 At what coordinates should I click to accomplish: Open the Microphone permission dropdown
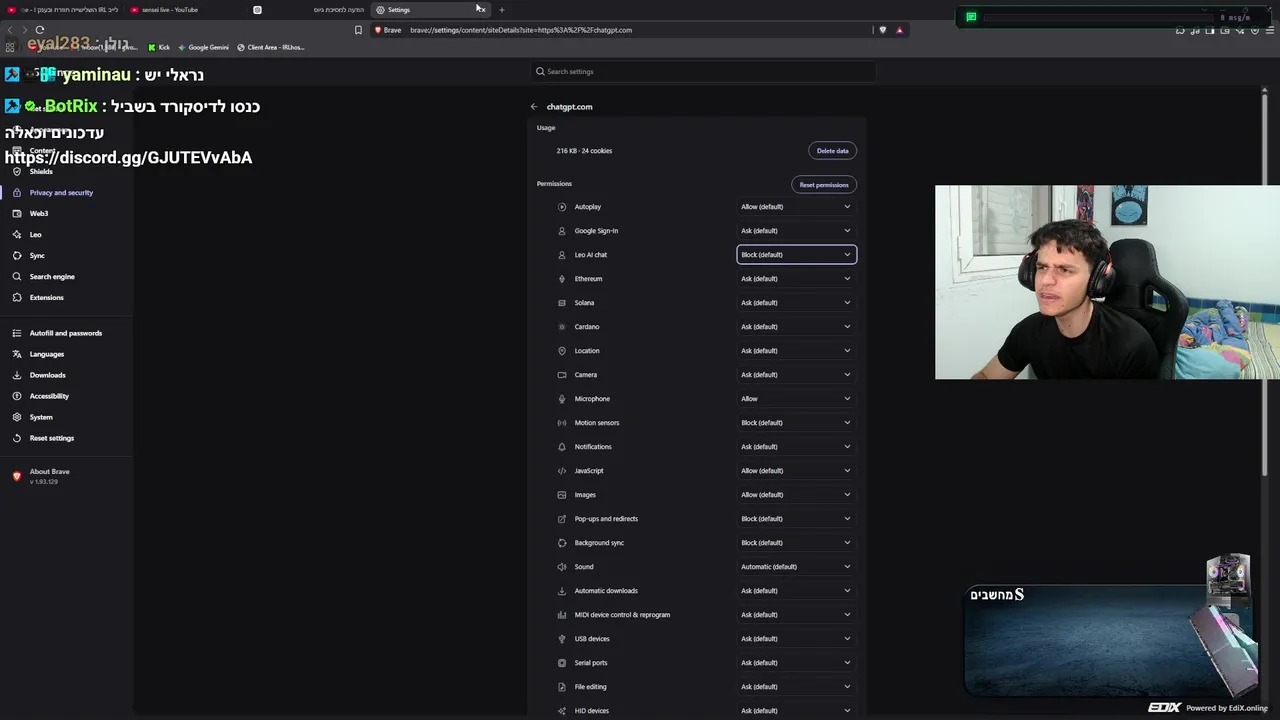click(796, 399)
